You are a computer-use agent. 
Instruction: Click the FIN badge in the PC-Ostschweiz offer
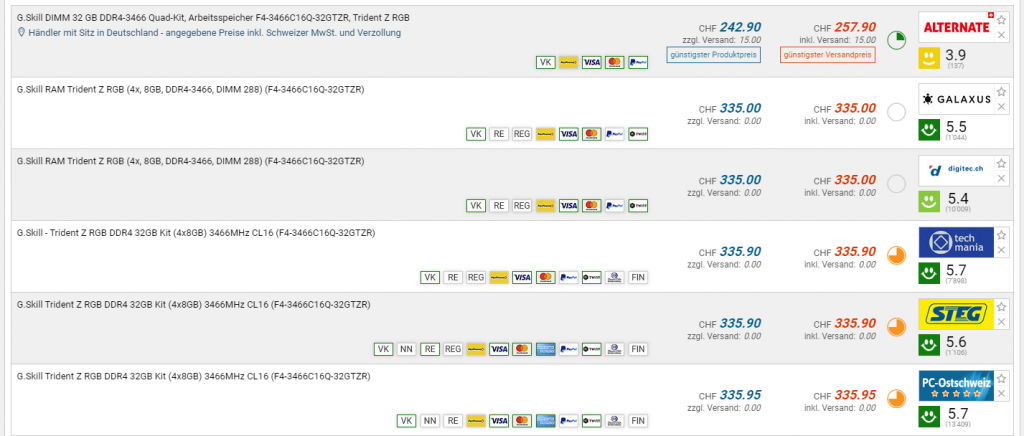pos(638,421)
